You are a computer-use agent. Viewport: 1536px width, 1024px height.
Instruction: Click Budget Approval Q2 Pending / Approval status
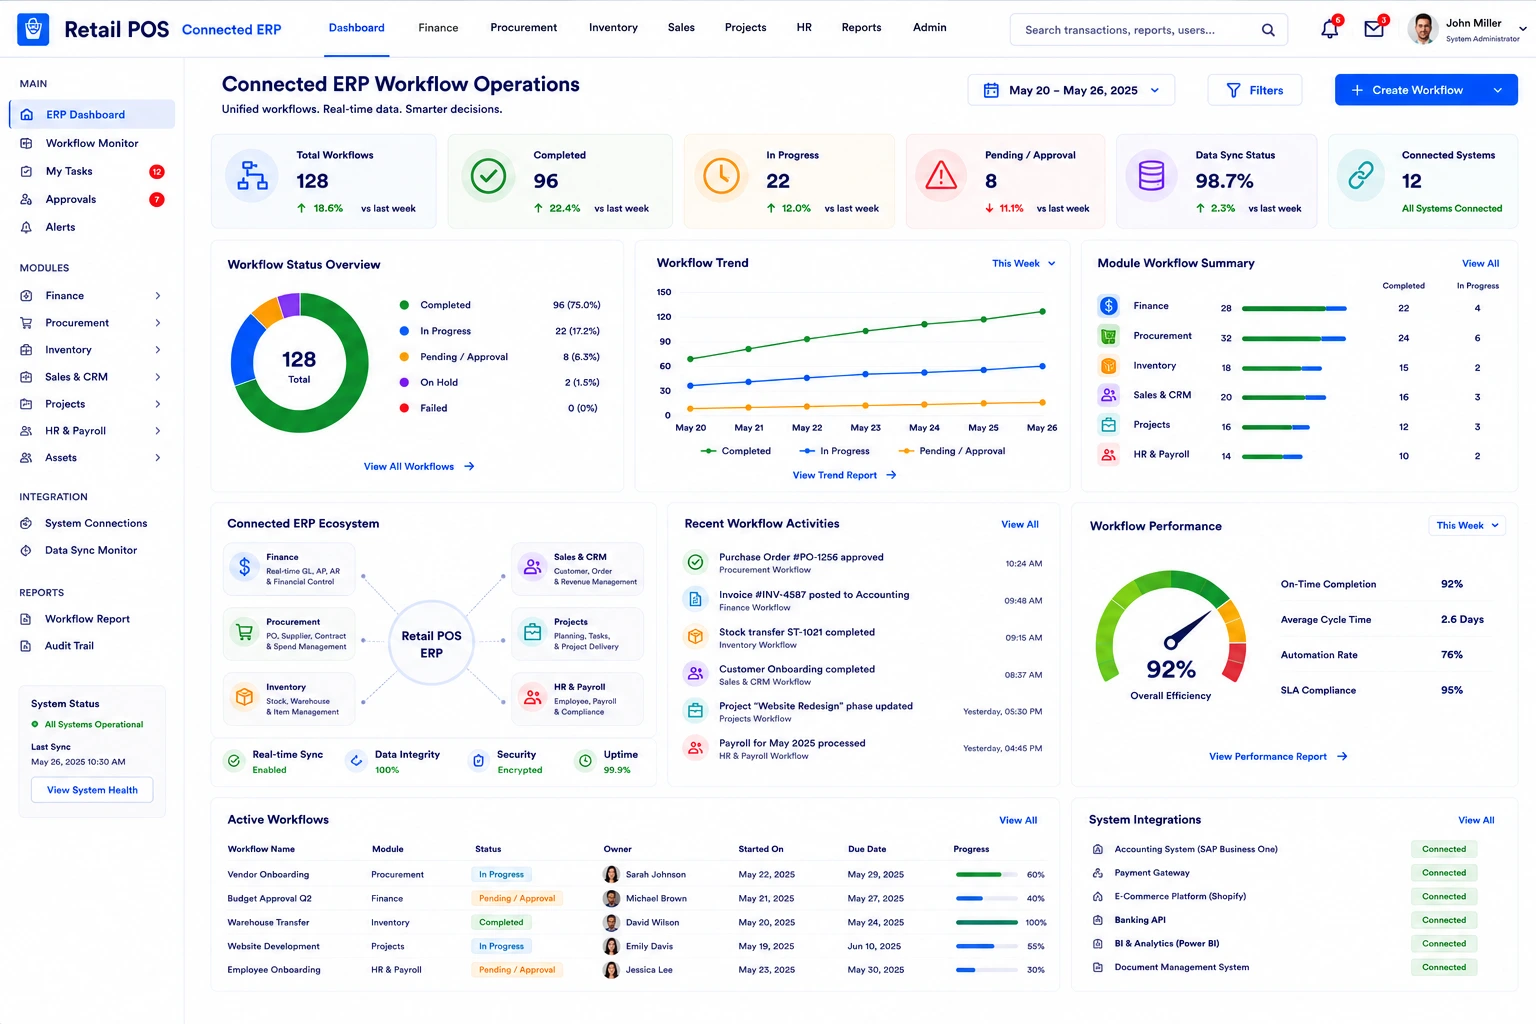[517, 899]
